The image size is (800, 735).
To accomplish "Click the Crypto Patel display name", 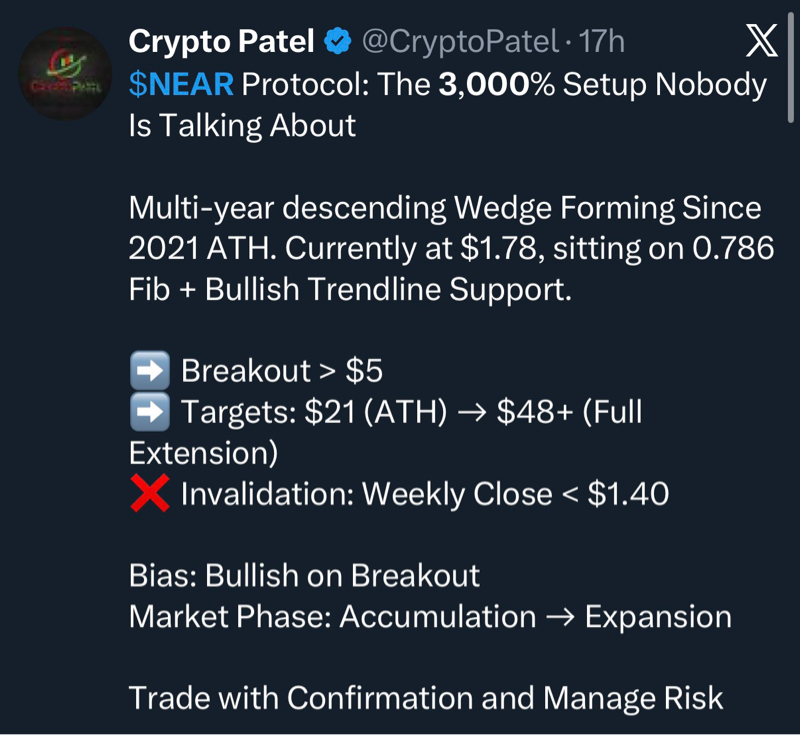I will [222, 42].
